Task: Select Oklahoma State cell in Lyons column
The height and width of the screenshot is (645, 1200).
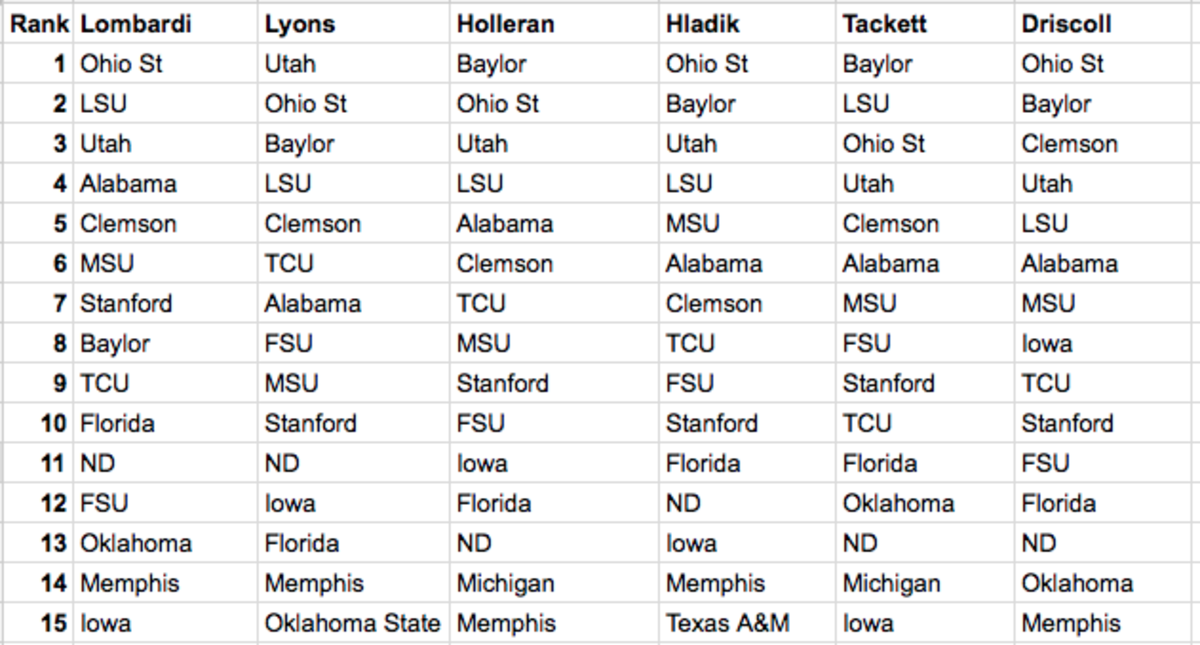Action: pos(354,623)
